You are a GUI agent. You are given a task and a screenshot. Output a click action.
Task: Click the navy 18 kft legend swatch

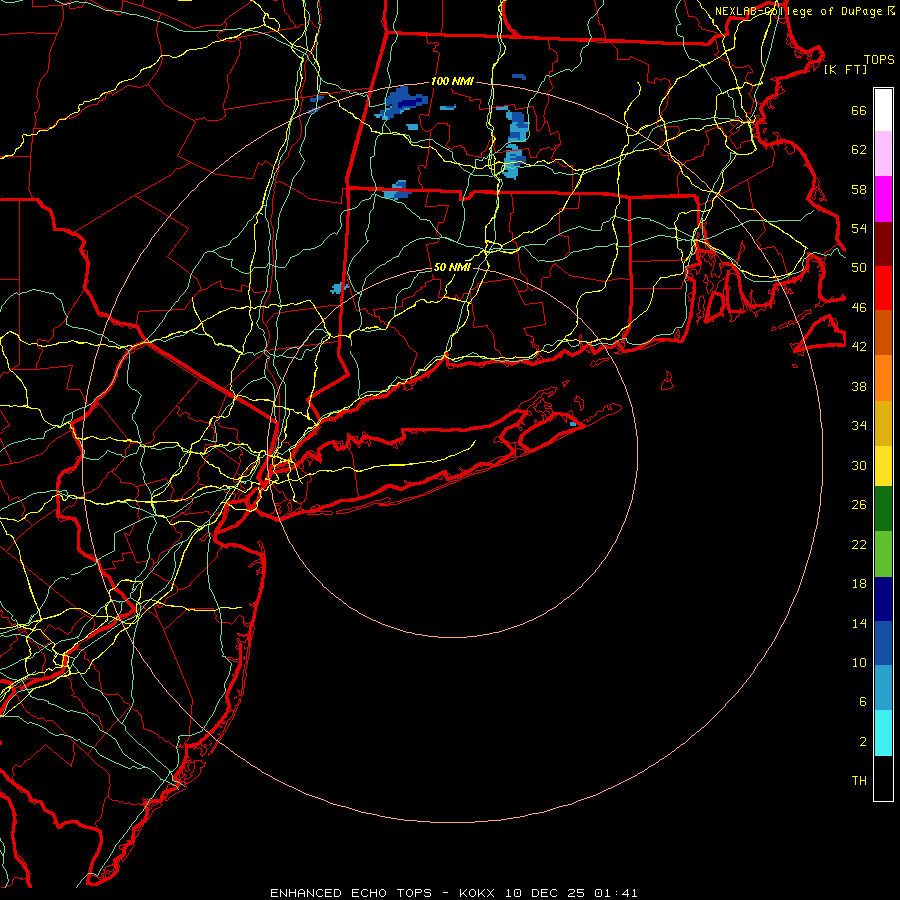coord(883,599)
